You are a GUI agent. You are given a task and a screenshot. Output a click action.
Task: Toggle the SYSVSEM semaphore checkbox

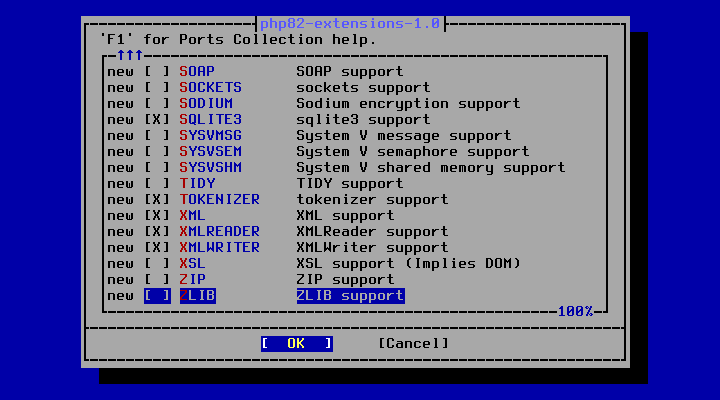[x=157, y=152]
